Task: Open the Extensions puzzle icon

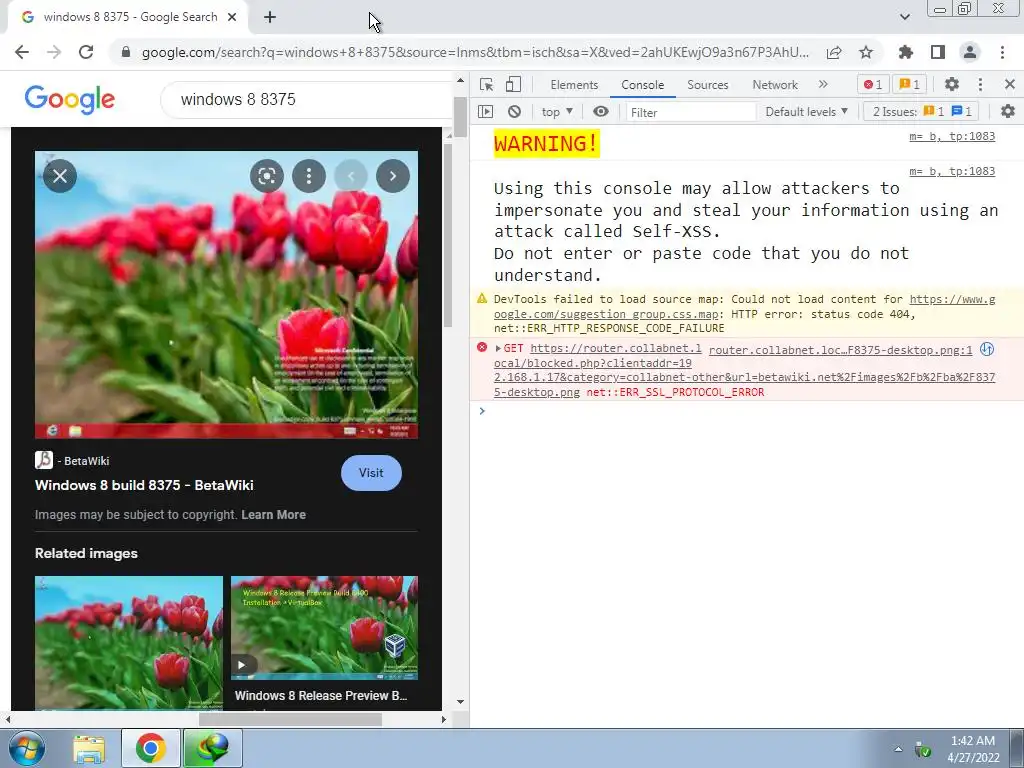Action: [x=905, y=52]
